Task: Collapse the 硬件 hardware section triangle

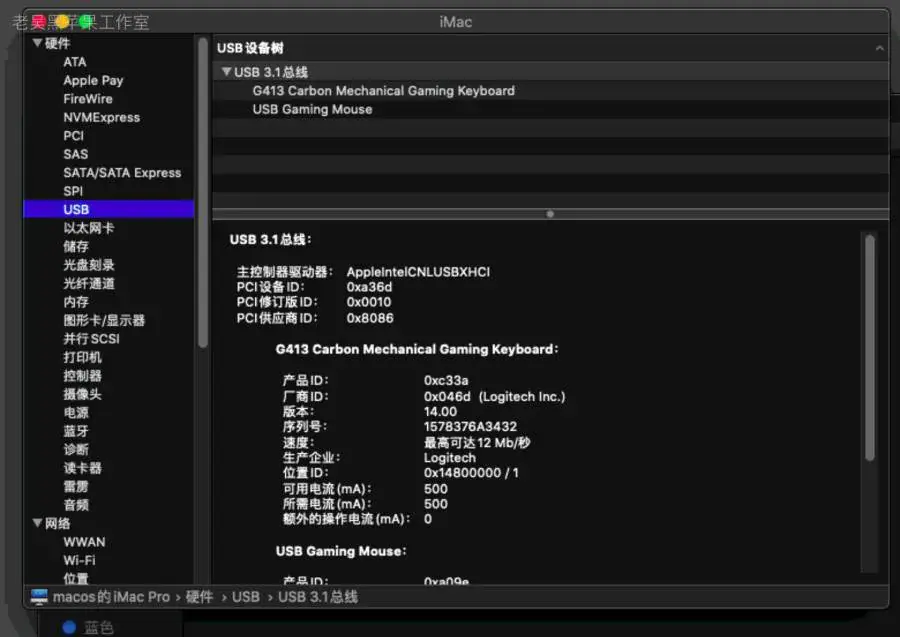Action: pyautogui.click(x=37, y=43)
